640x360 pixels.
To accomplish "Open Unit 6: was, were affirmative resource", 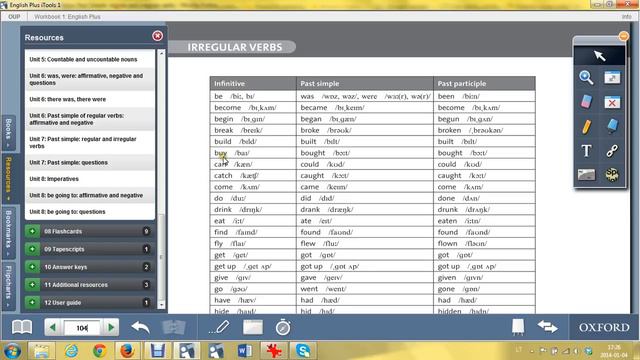I will coord(90,79).
